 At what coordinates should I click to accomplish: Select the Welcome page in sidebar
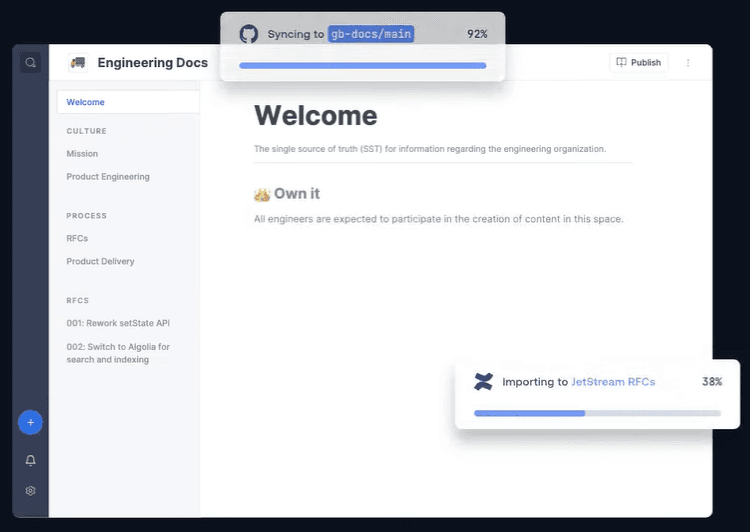(86, 102)
